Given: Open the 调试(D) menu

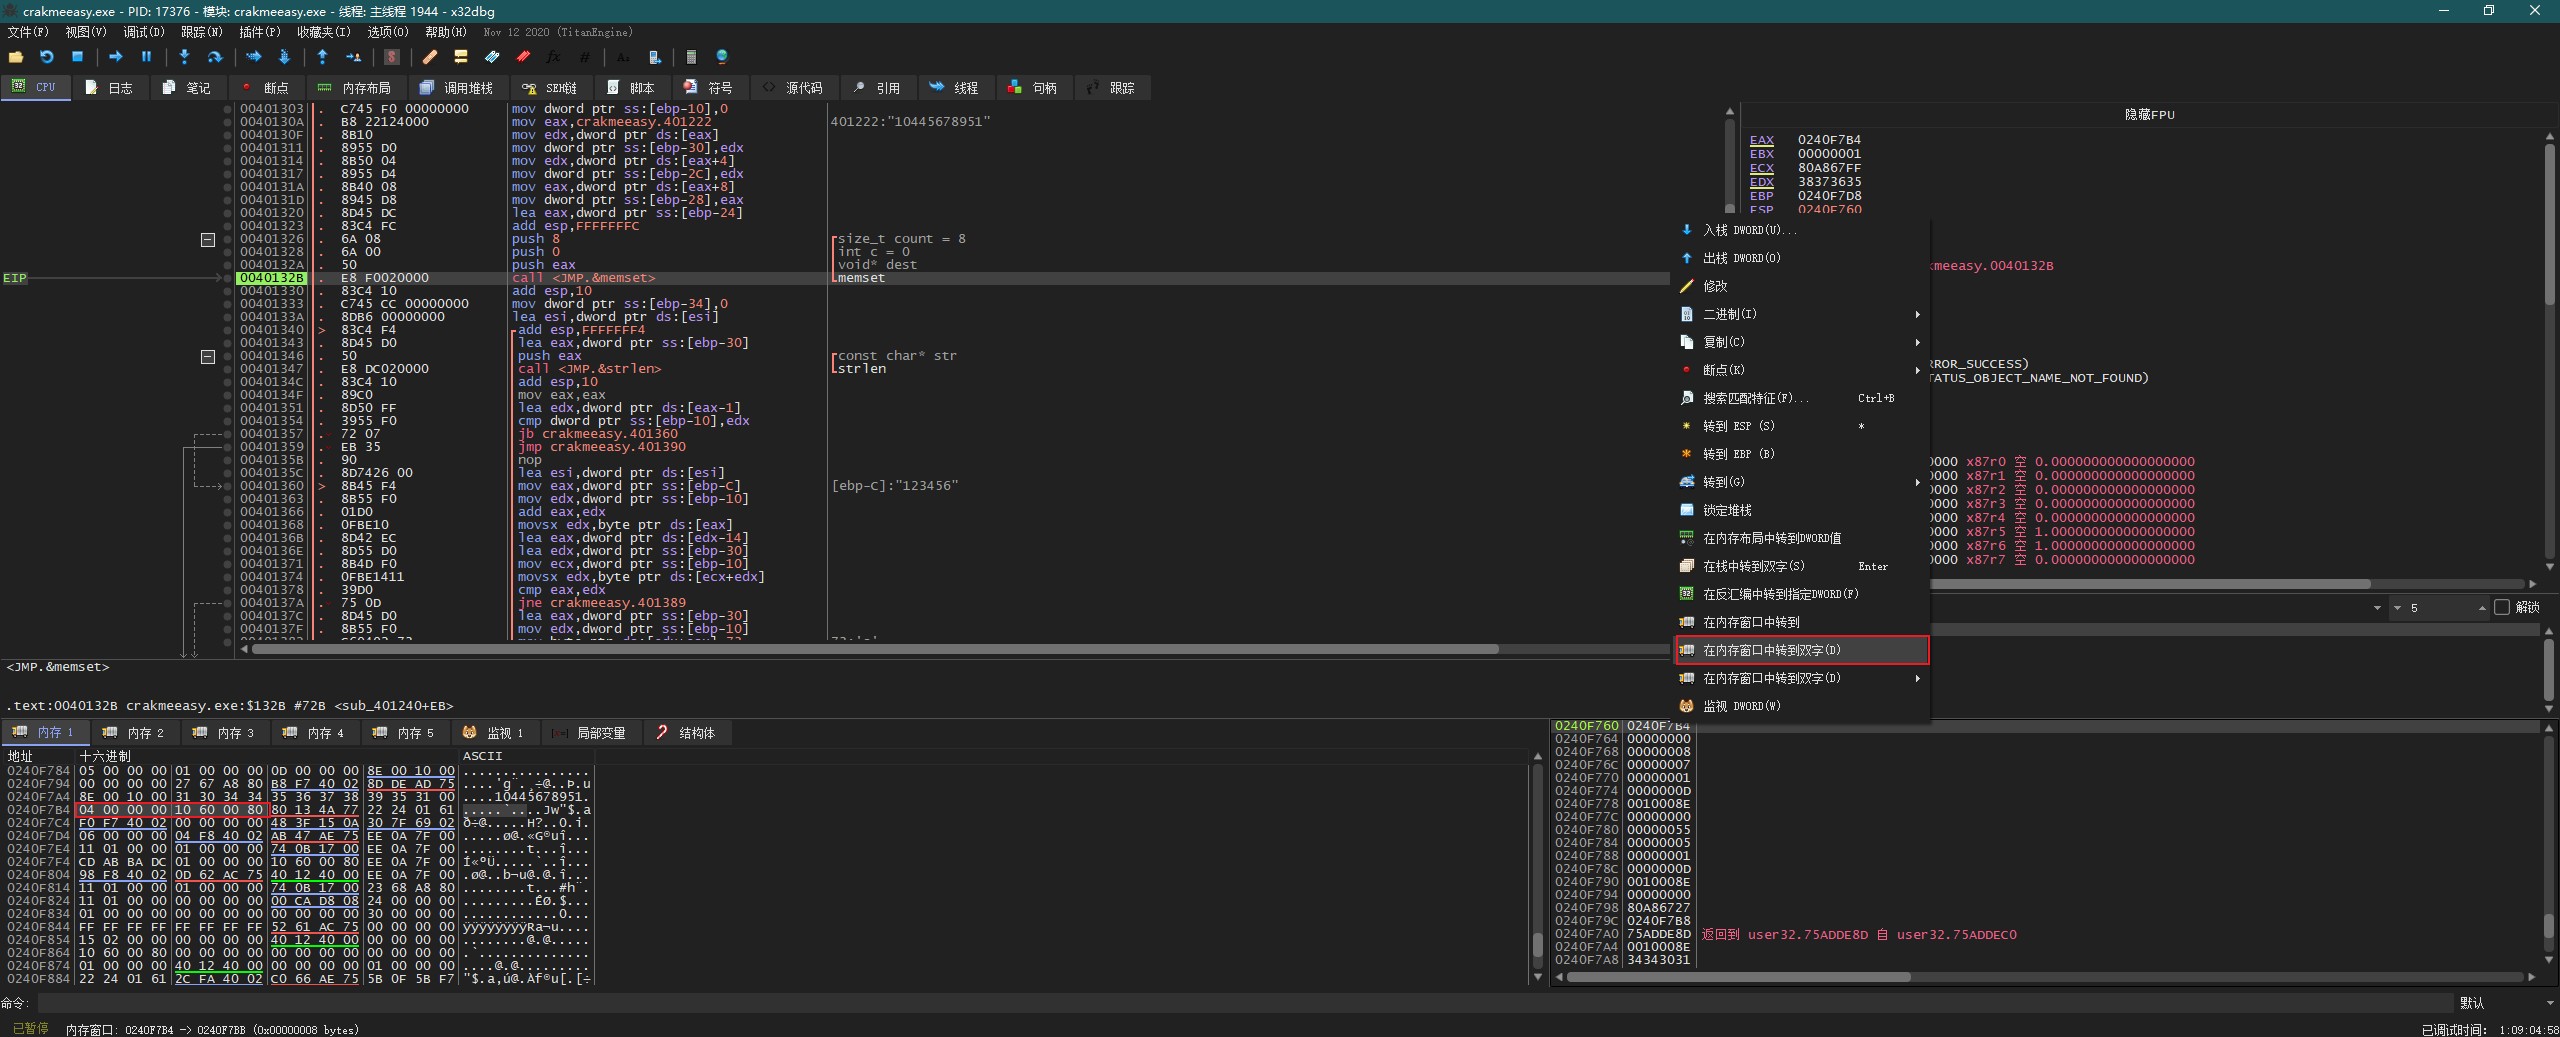Looking at the screenshot, I should [143, 32].
